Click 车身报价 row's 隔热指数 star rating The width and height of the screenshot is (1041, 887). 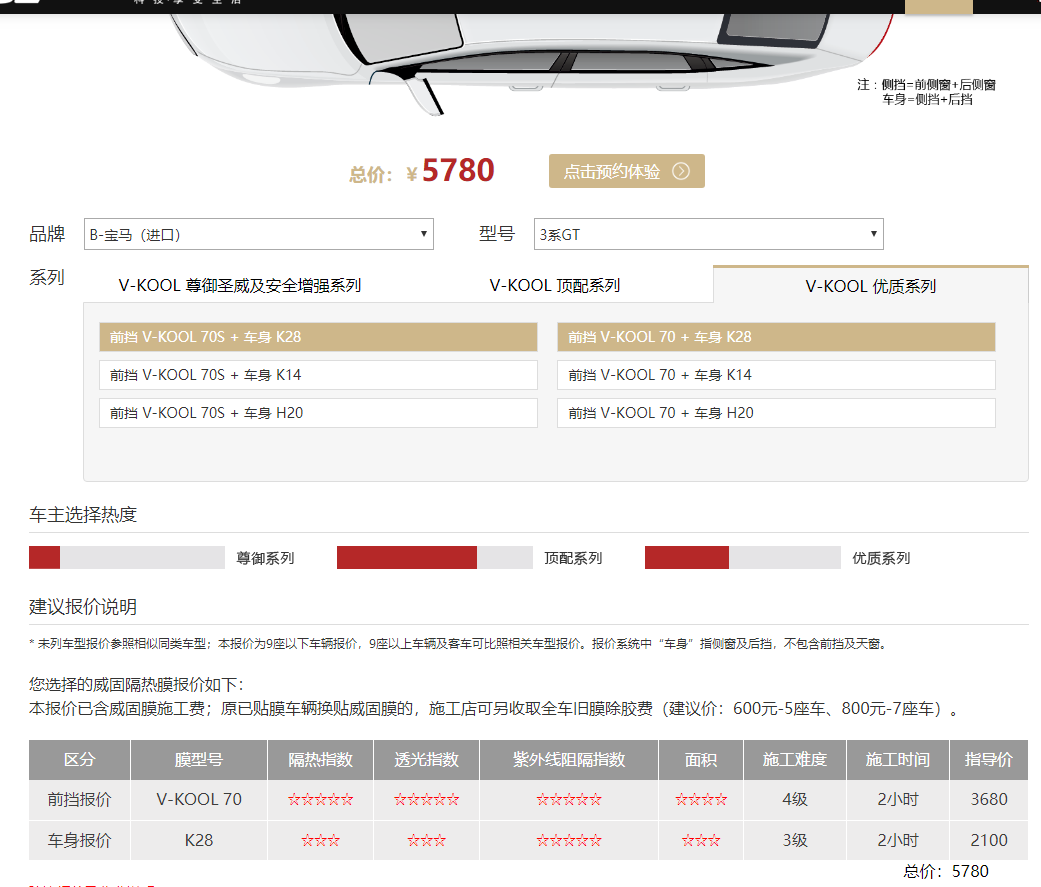click(x=321, y=841)
